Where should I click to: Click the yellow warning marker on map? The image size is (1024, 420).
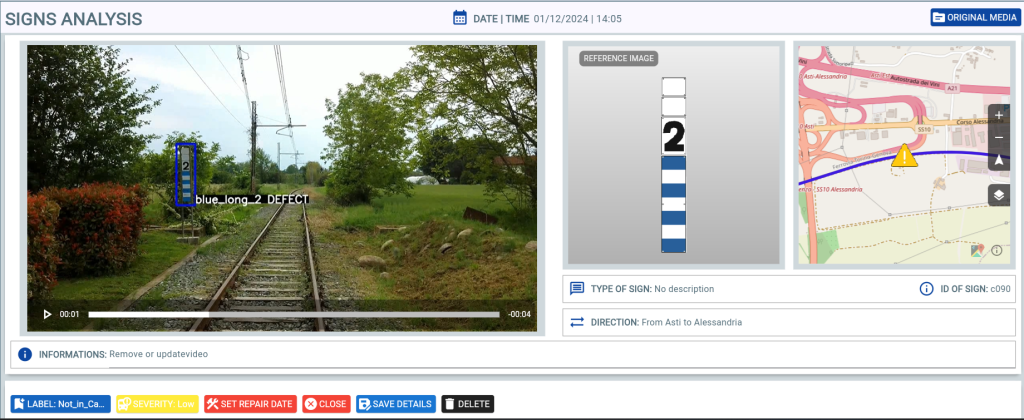pos(904,155)
